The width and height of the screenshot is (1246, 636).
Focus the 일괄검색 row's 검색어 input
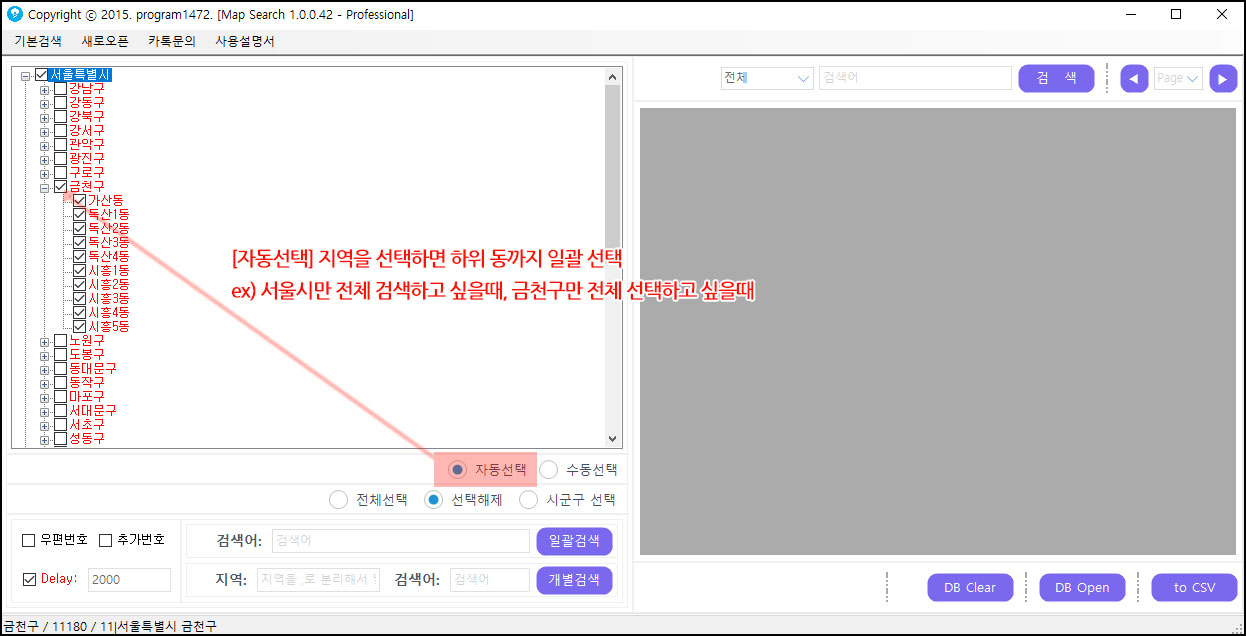tap(400, 541)
